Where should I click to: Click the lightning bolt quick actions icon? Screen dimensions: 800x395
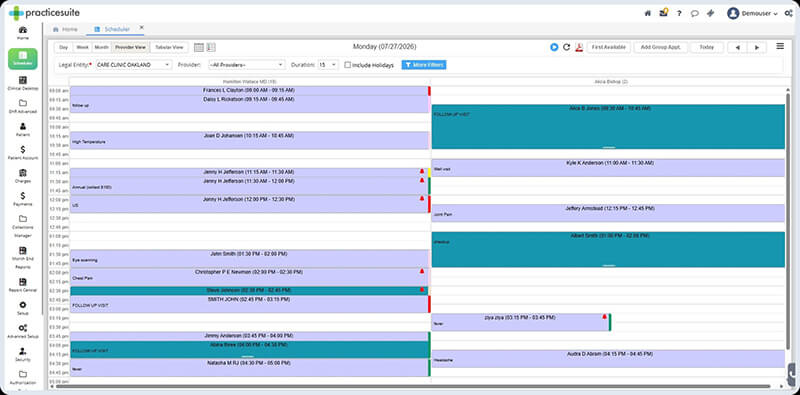[x=710, y=13]
